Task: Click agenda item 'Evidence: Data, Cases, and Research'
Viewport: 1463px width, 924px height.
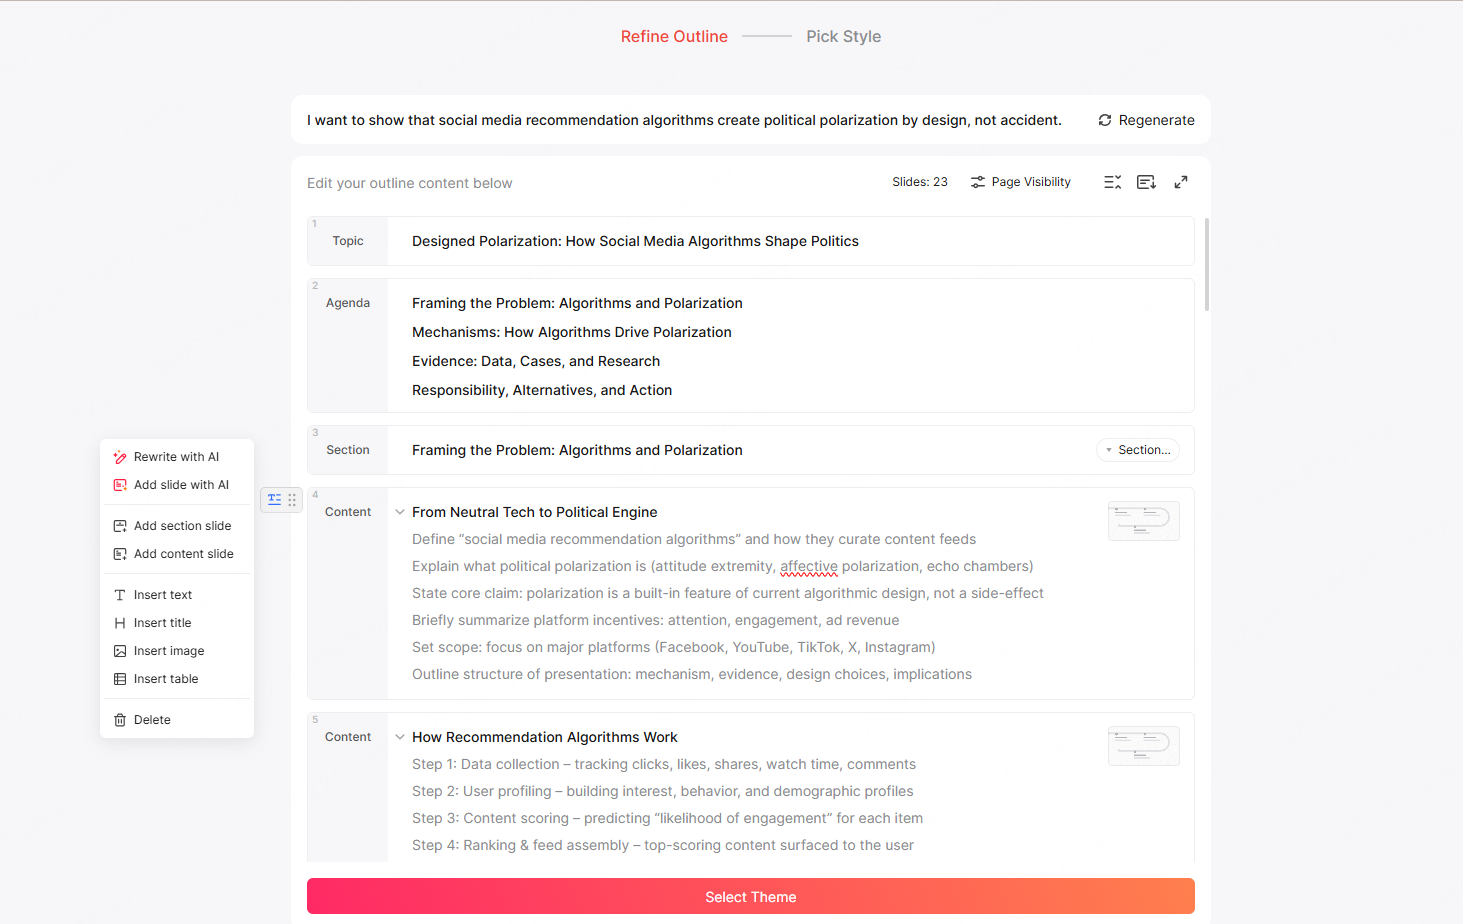Action: [x=536, y=361]
